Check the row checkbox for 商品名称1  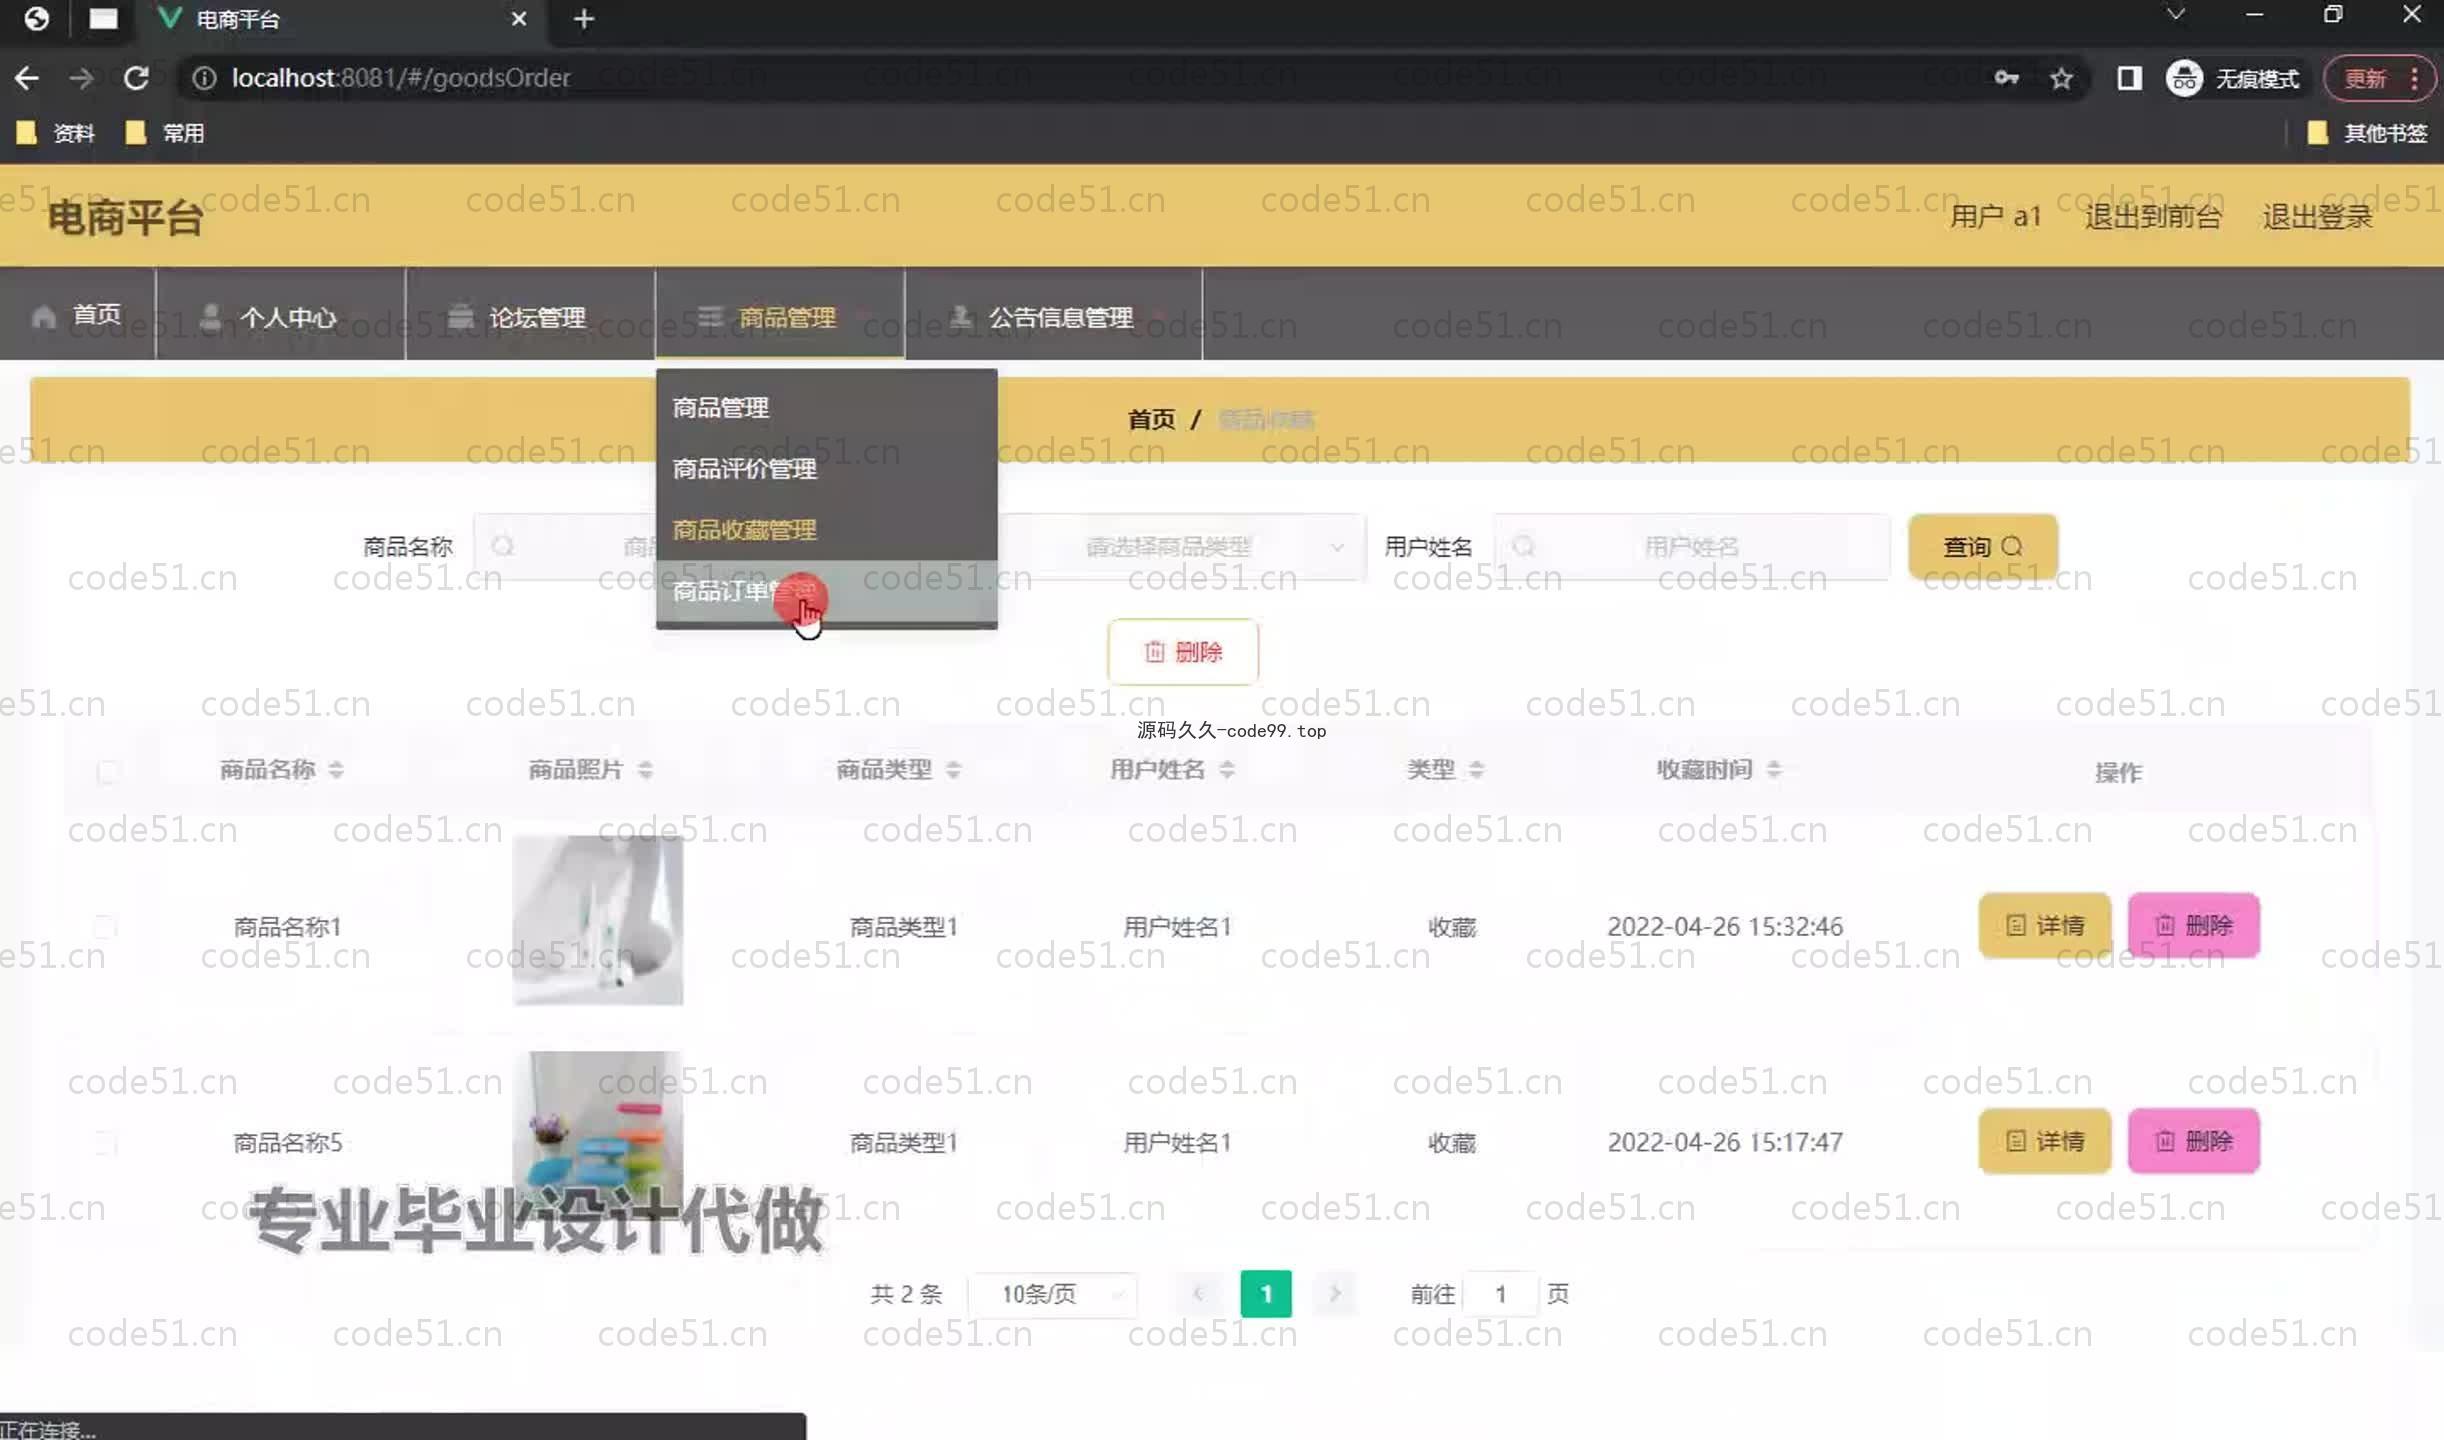[x=105, y=926]
